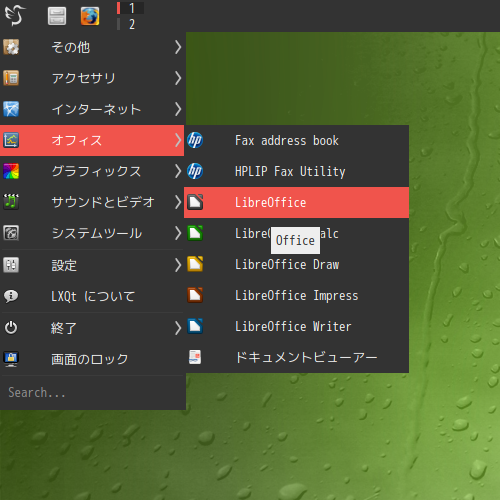The width and height of the screenshot is (500, 500).
Task: Open the システムツール menu category
Action: [92, 233]
